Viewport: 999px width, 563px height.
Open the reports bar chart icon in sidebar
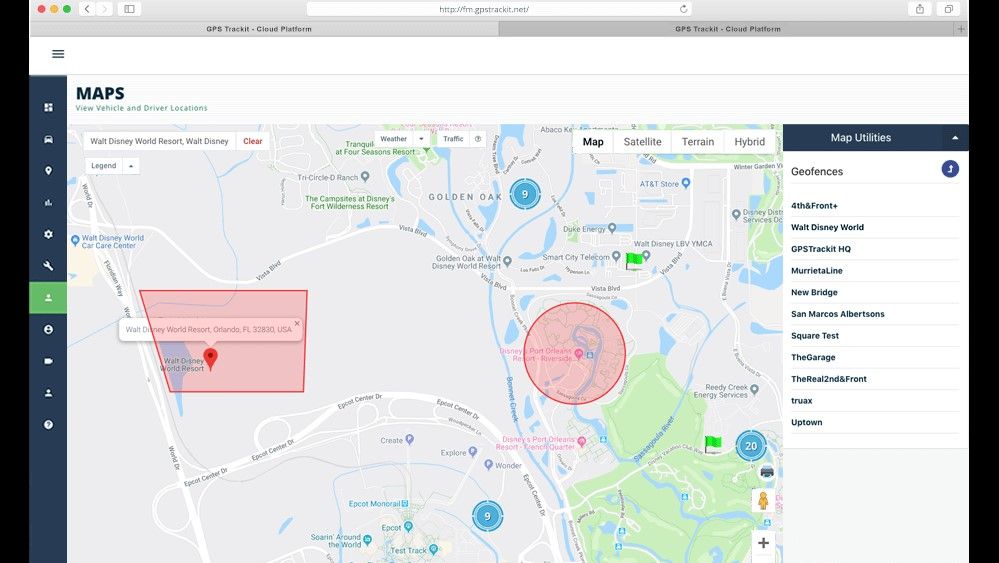pos(48,203)
